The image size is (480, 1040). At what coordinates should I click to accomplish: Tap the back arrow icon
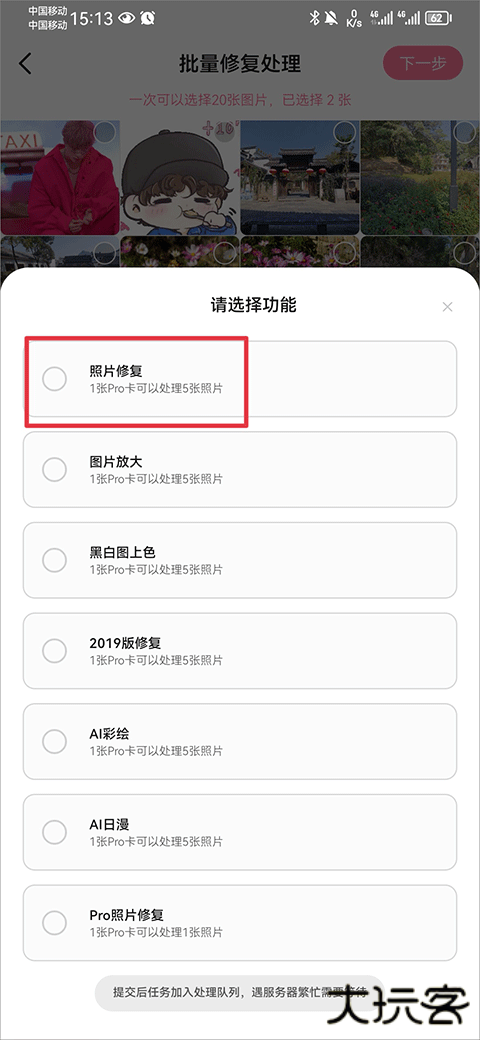point(25,64)
